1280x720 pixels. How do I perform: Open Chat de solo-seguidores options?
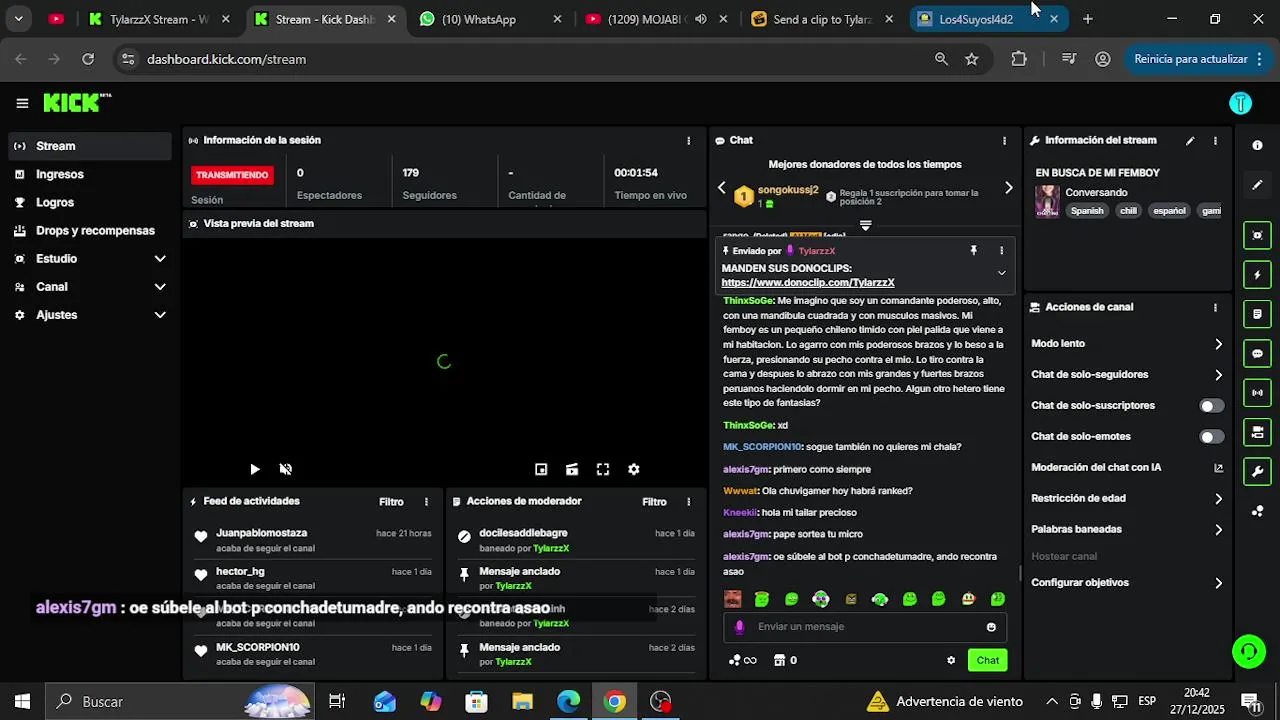1127,375
